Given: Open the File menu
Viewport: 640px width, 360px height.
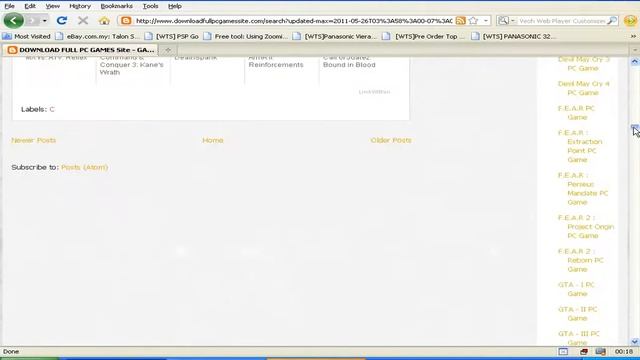Looking at the screenshot, I should pos(9,6).
